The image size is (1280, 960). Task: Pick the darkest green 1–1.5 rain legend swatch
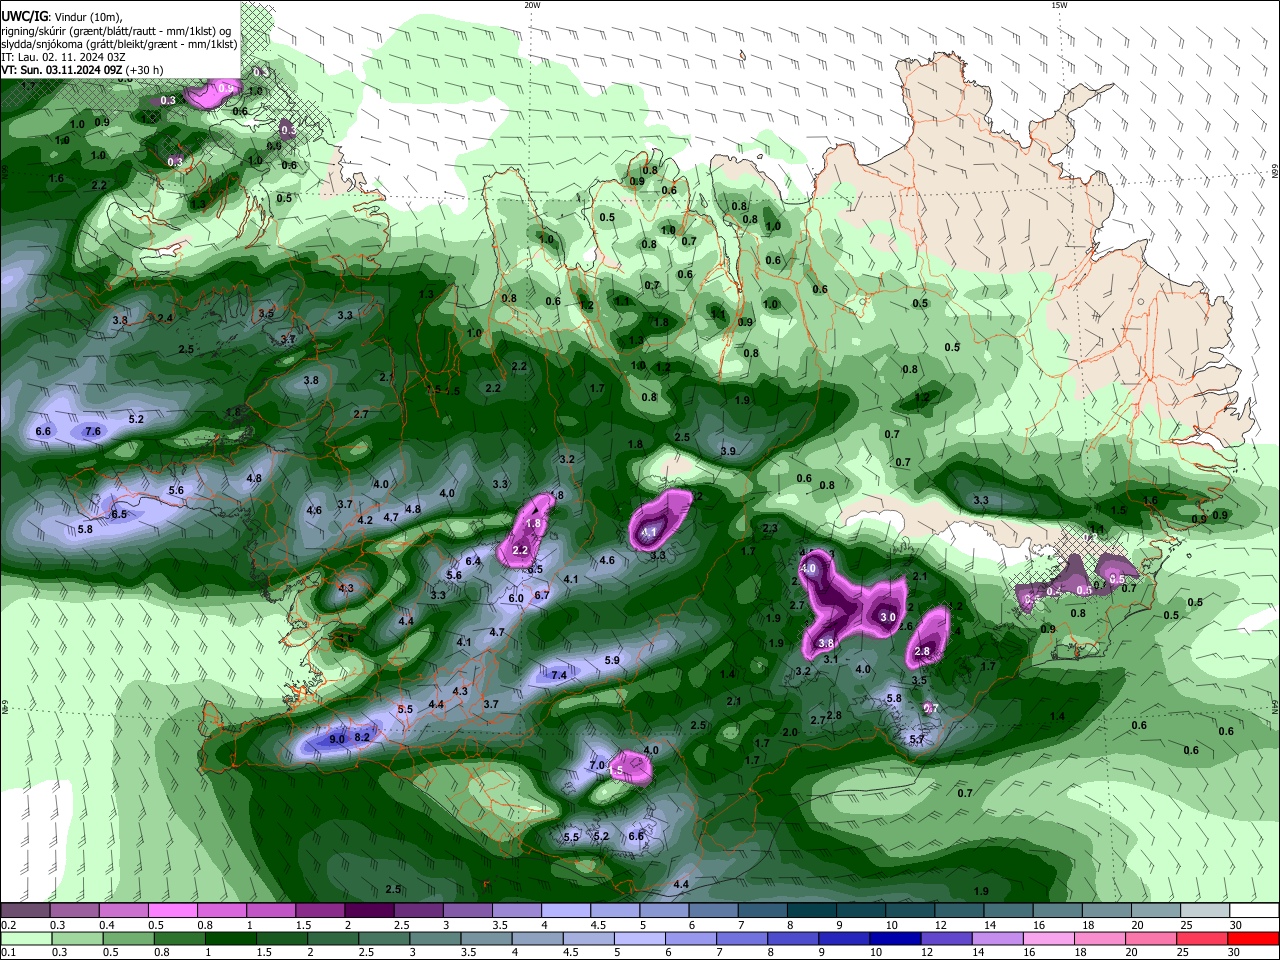pos(229,939)
